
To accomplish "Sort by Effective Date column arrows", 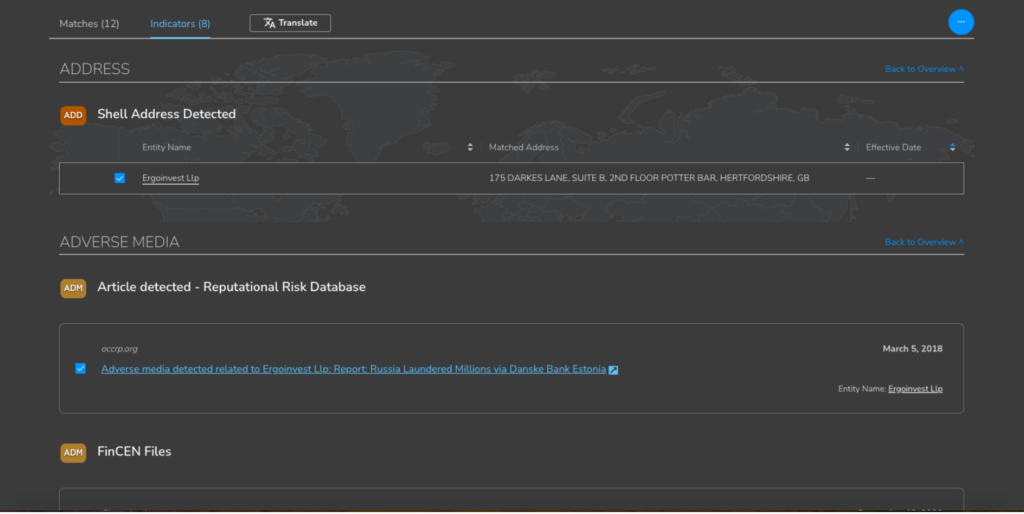I will [952, 148].
